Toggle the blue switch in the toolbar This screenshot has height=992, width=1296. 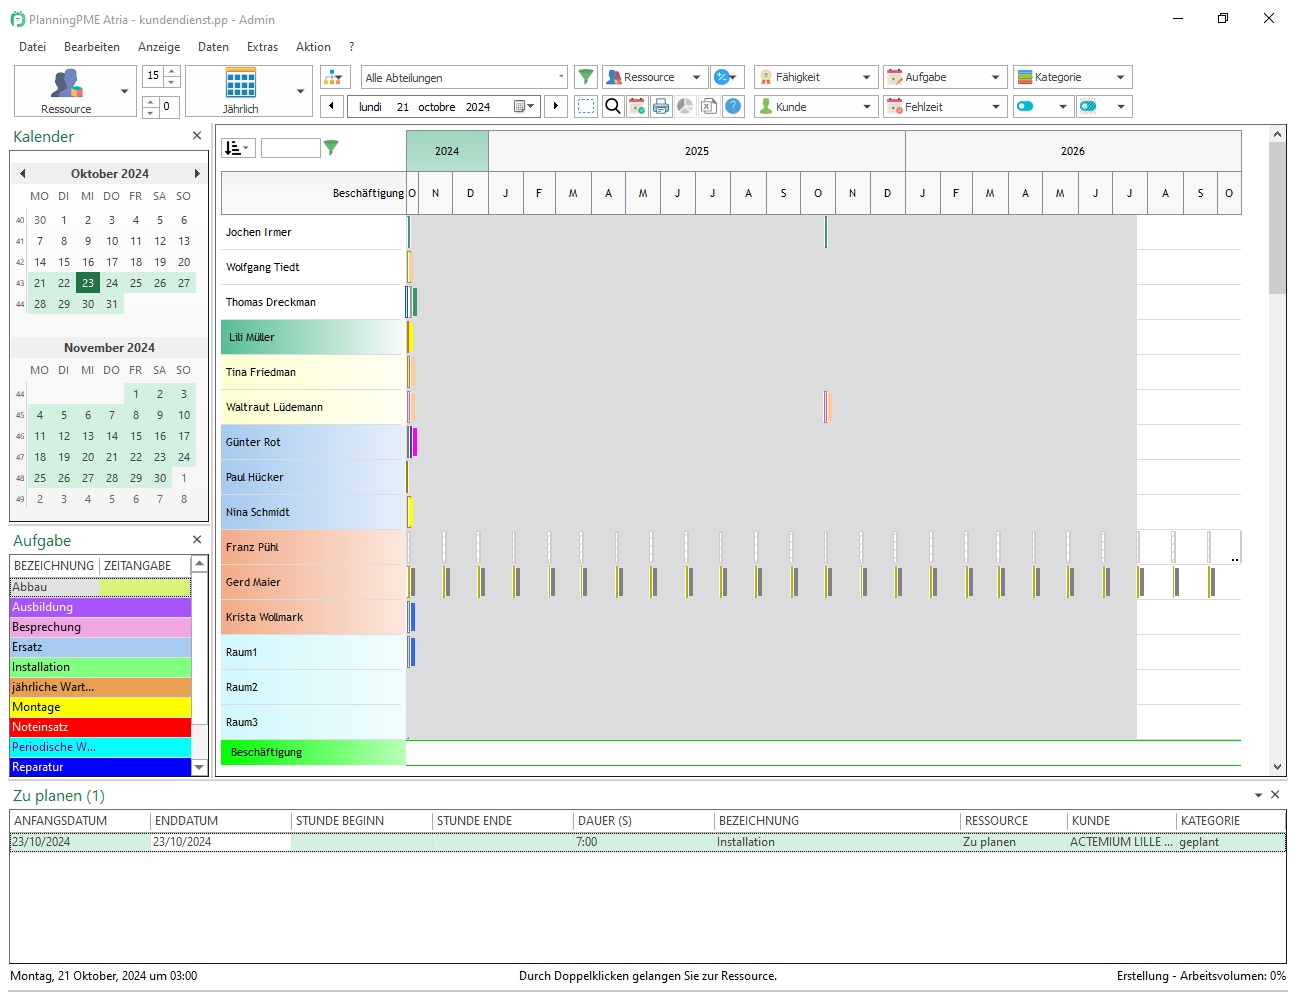[x=1025, y=106]
